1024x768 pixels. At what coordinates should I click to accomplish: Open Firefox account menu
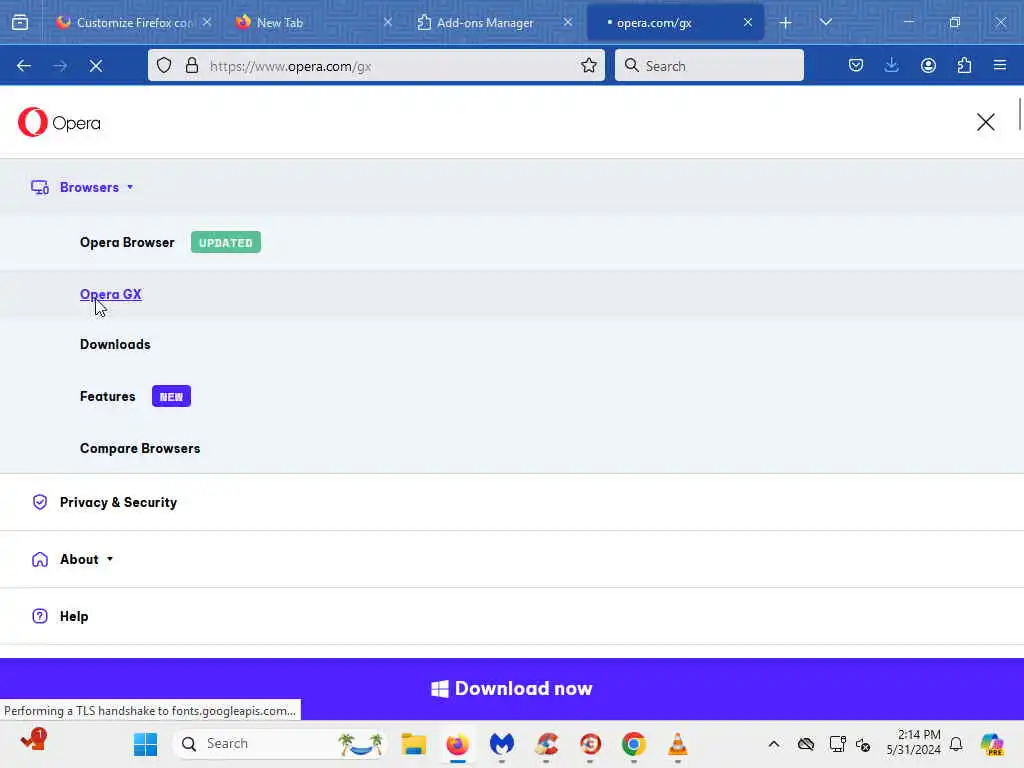coord(928,65)
